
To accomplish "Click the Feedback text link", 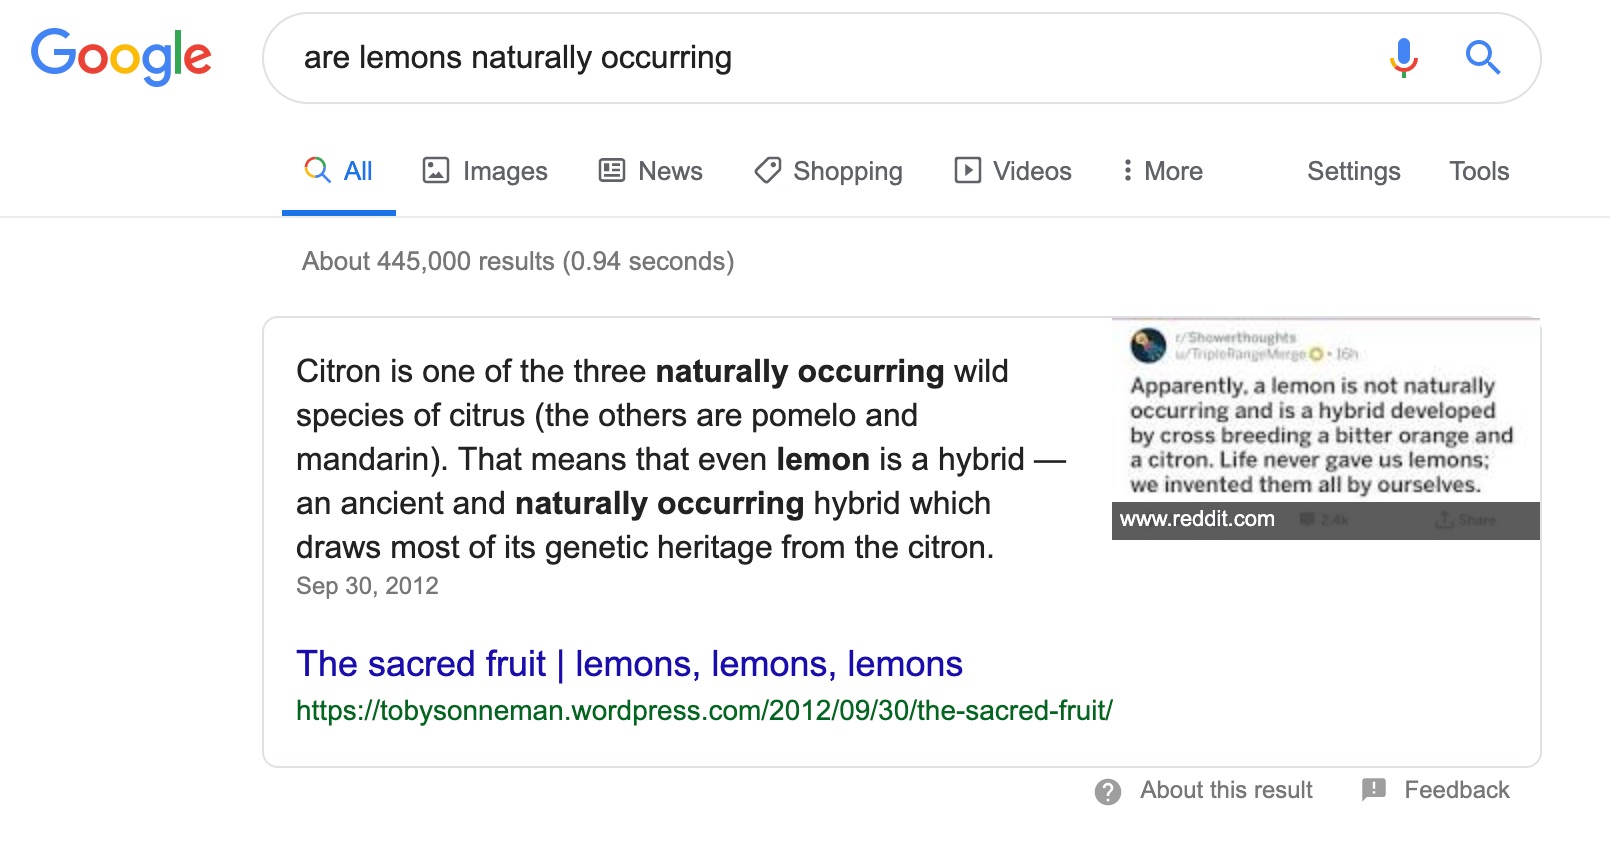I will 1457,790.
